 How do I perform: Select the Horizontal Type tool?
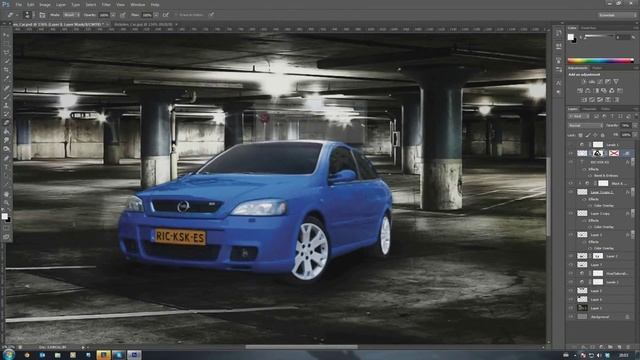pyautogui.click(x=6, y=167)
